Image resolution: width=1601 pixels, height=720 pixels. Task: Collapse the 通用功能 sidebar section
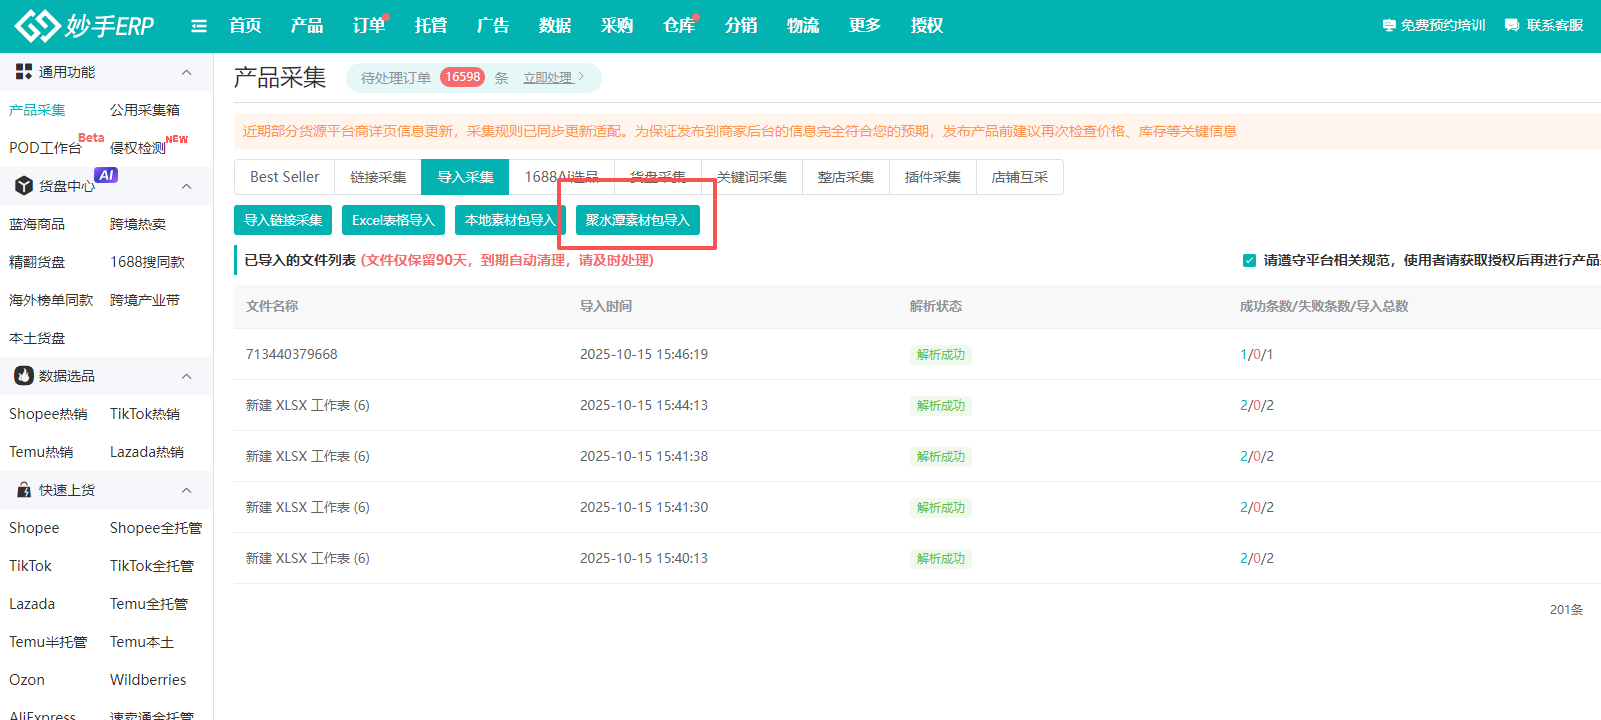[x=186, y=72]
